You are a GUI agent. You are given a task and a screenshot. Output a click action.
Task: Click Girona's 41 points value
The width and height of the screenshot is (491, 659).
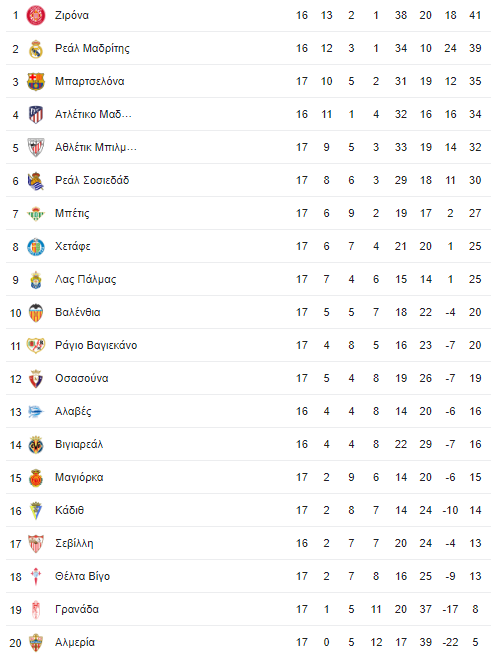point(475,16)
